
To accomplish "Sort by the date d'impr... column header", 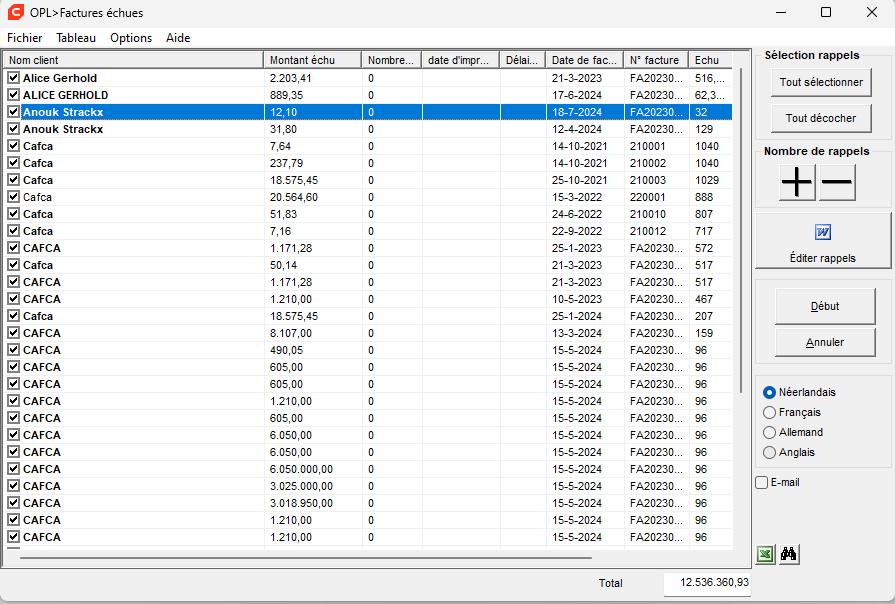I will pos(461,60).
